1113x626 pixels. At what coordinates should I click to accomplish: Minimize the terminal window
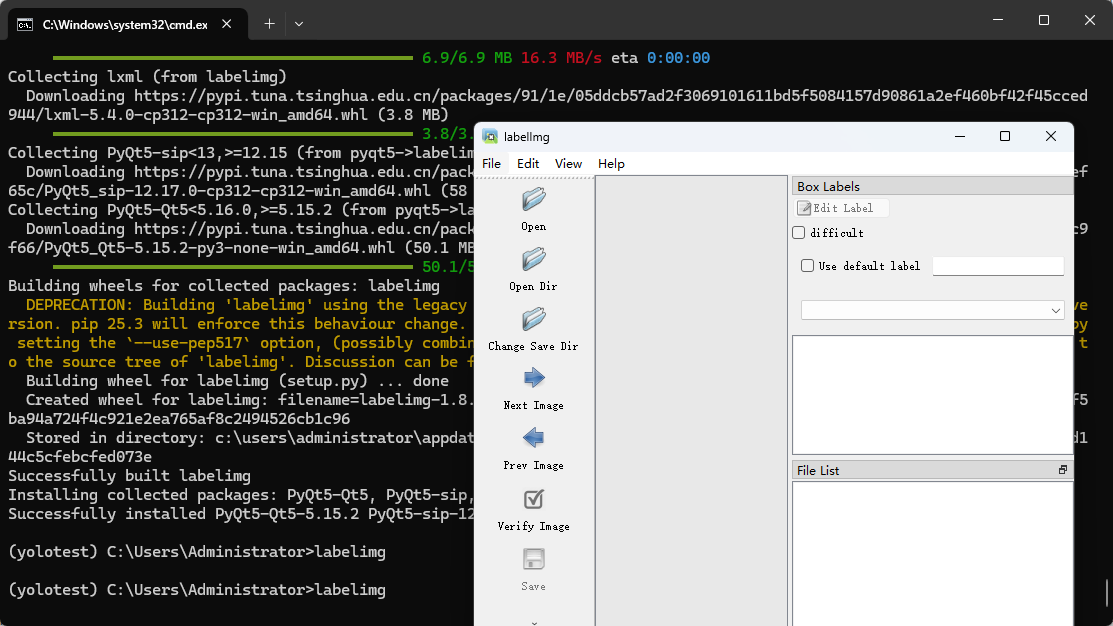pos(998,20)
